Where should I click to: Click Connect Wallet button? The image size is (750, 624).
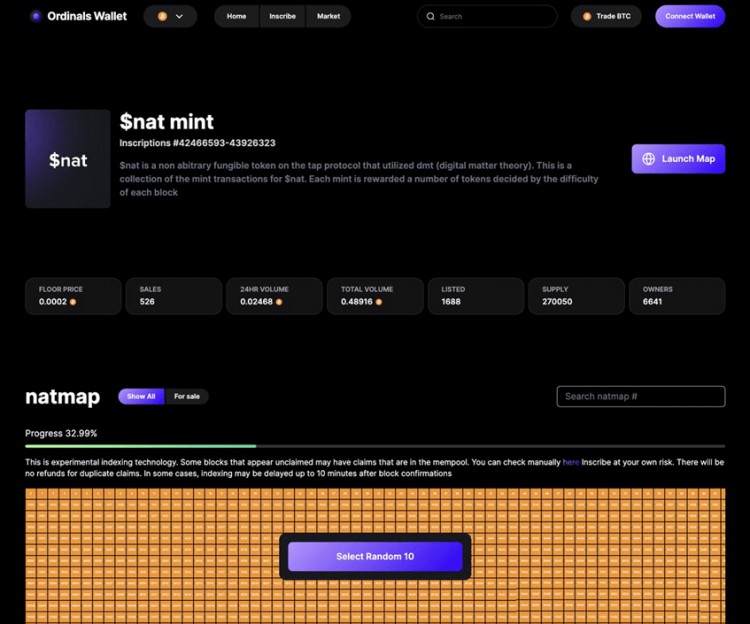[x=690, y=16]
